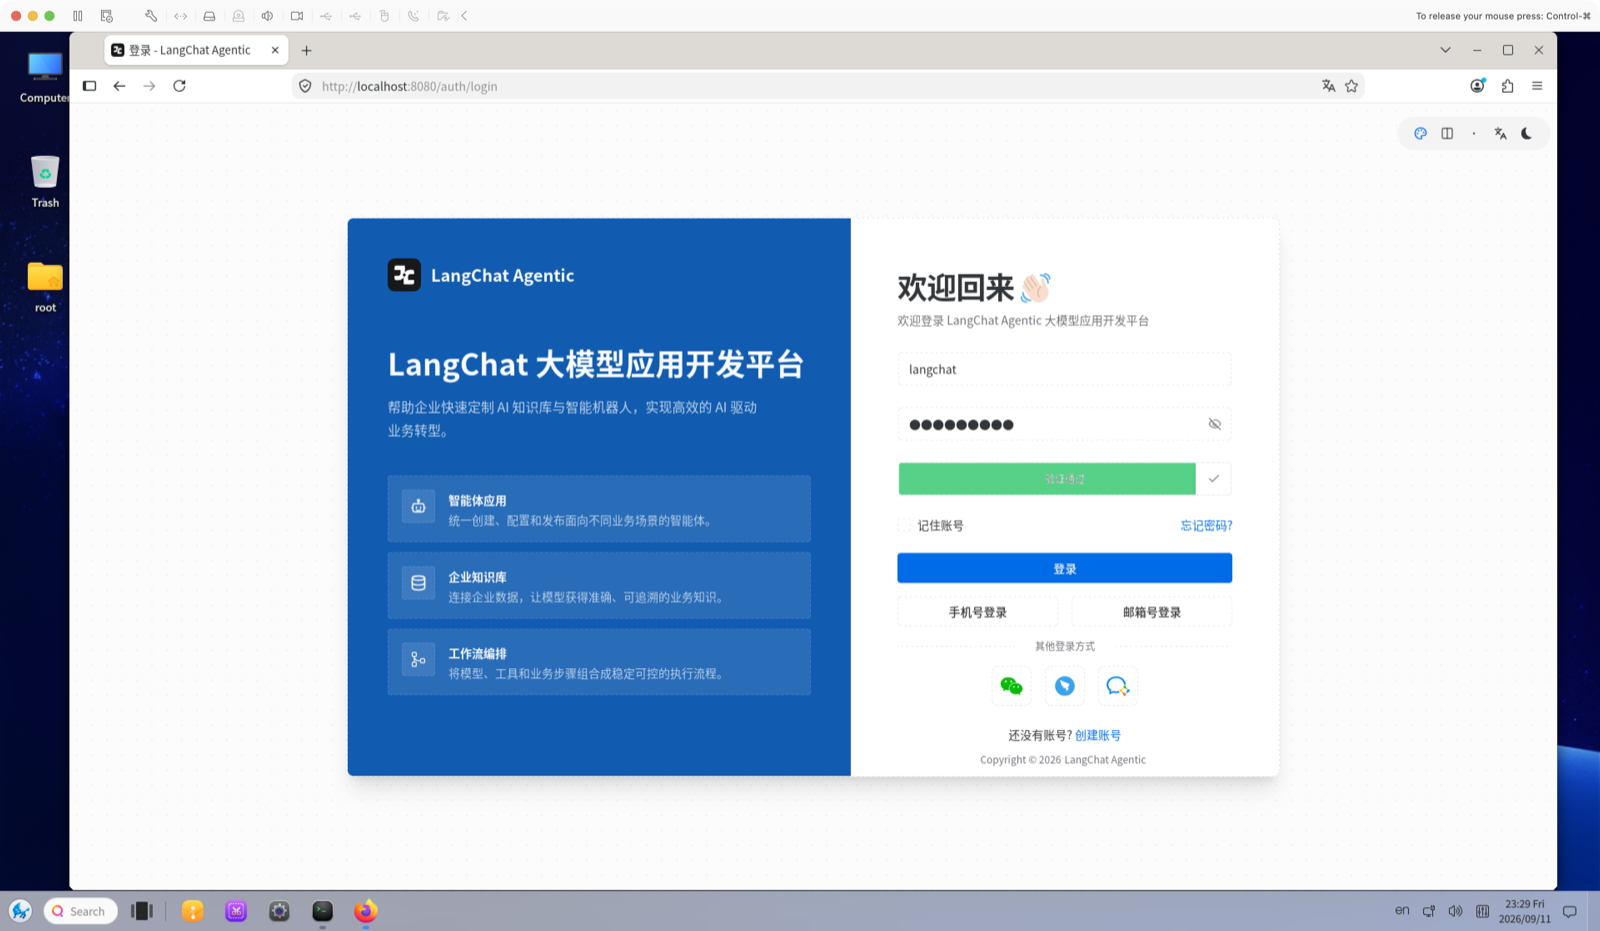
Task: Click the green slider verification bar
Action: click(x=1047, y=479)
